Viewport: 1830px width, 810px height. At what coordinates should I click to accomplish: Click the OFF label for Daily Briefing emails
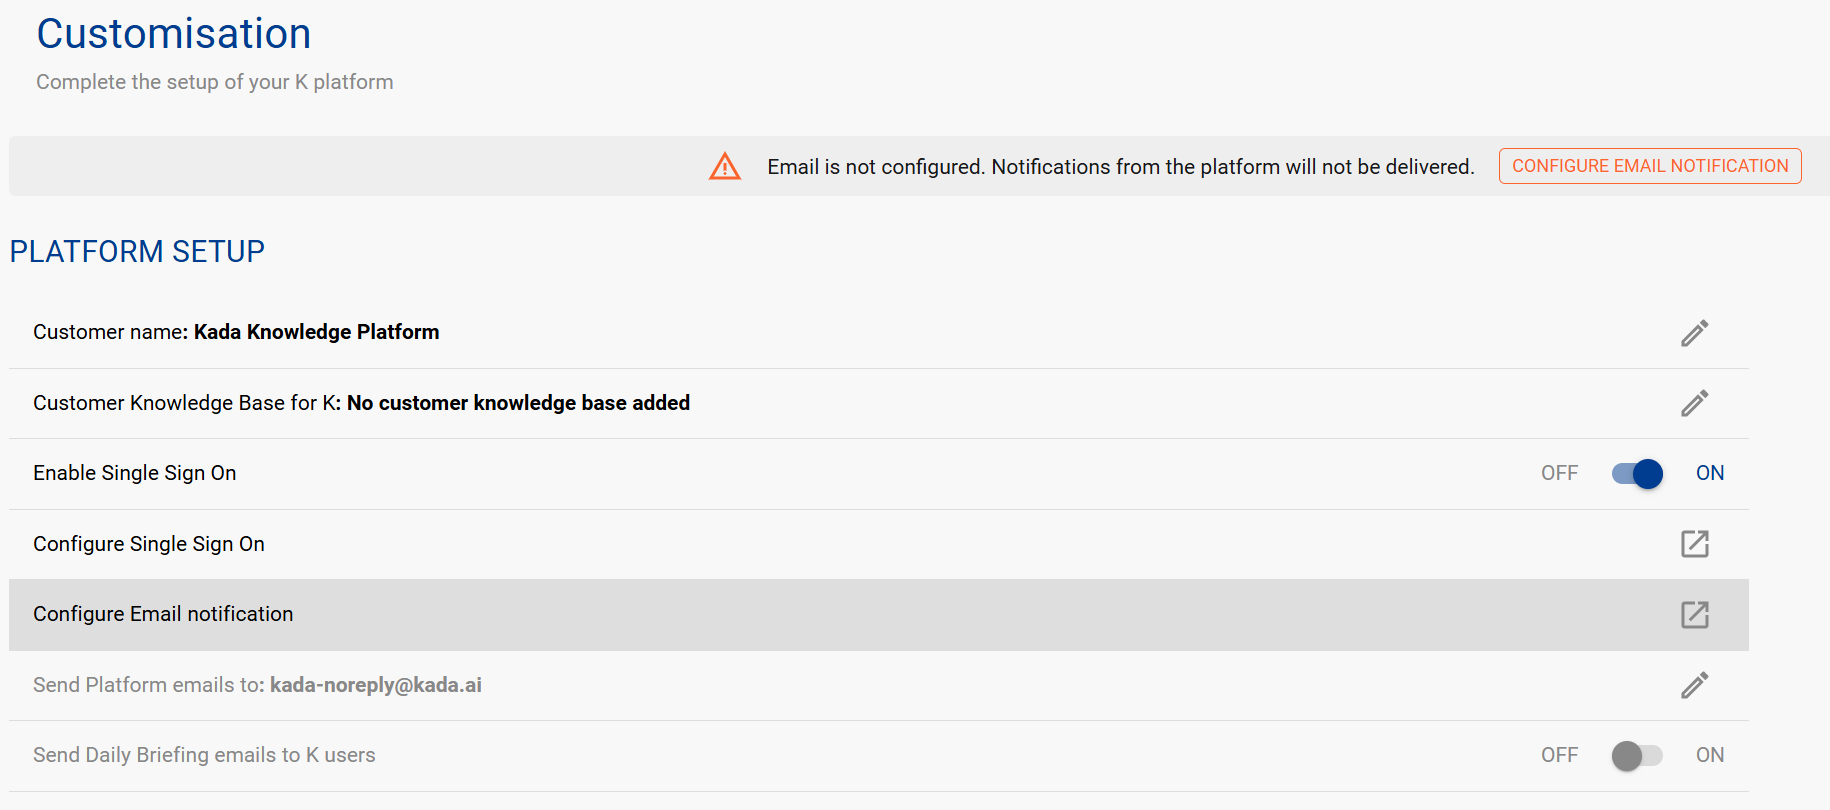(1559, 755)
